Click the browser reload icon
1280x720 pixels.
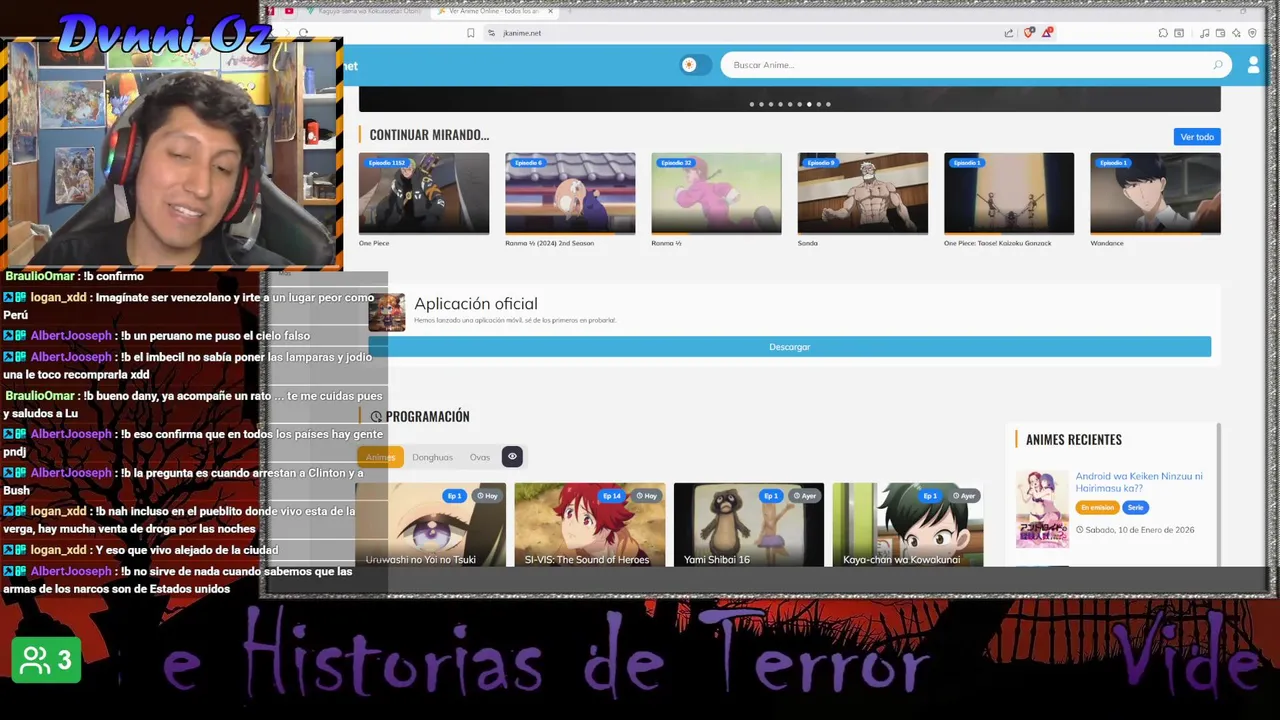(x=303, y=33)
